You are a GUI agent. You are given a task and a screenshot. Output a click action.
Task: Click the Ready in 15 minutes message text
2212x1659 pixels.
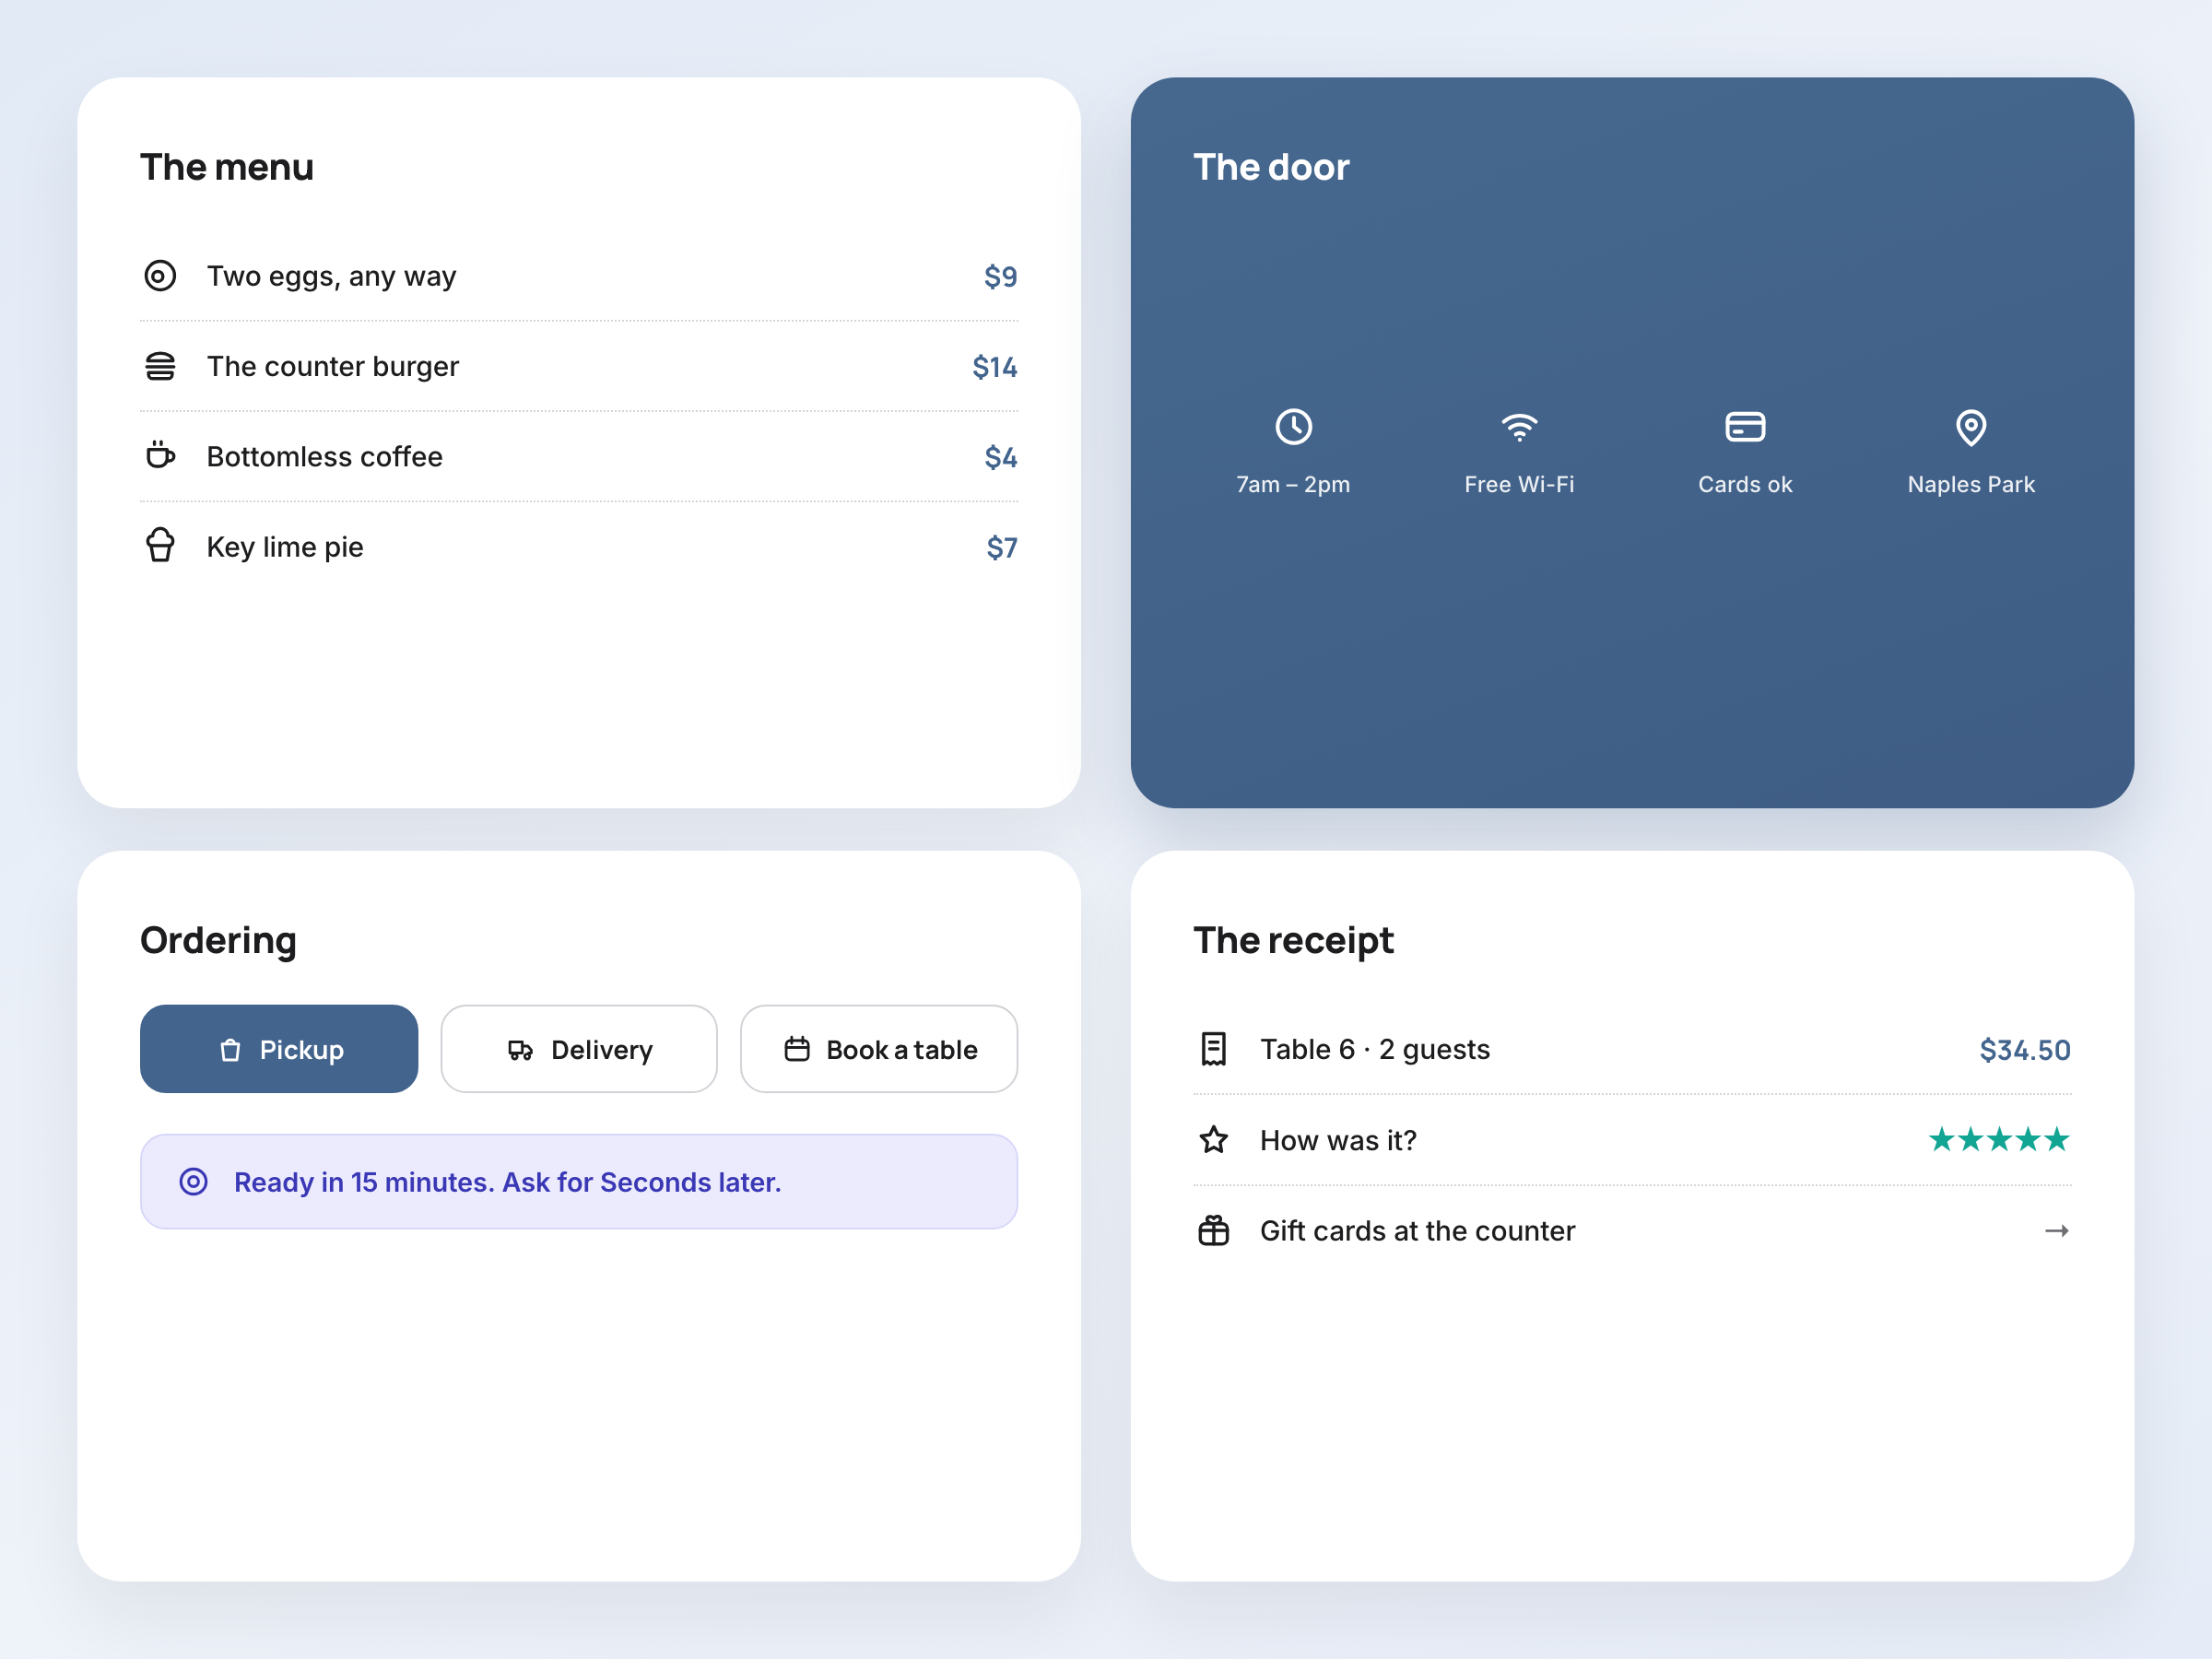507,1182
